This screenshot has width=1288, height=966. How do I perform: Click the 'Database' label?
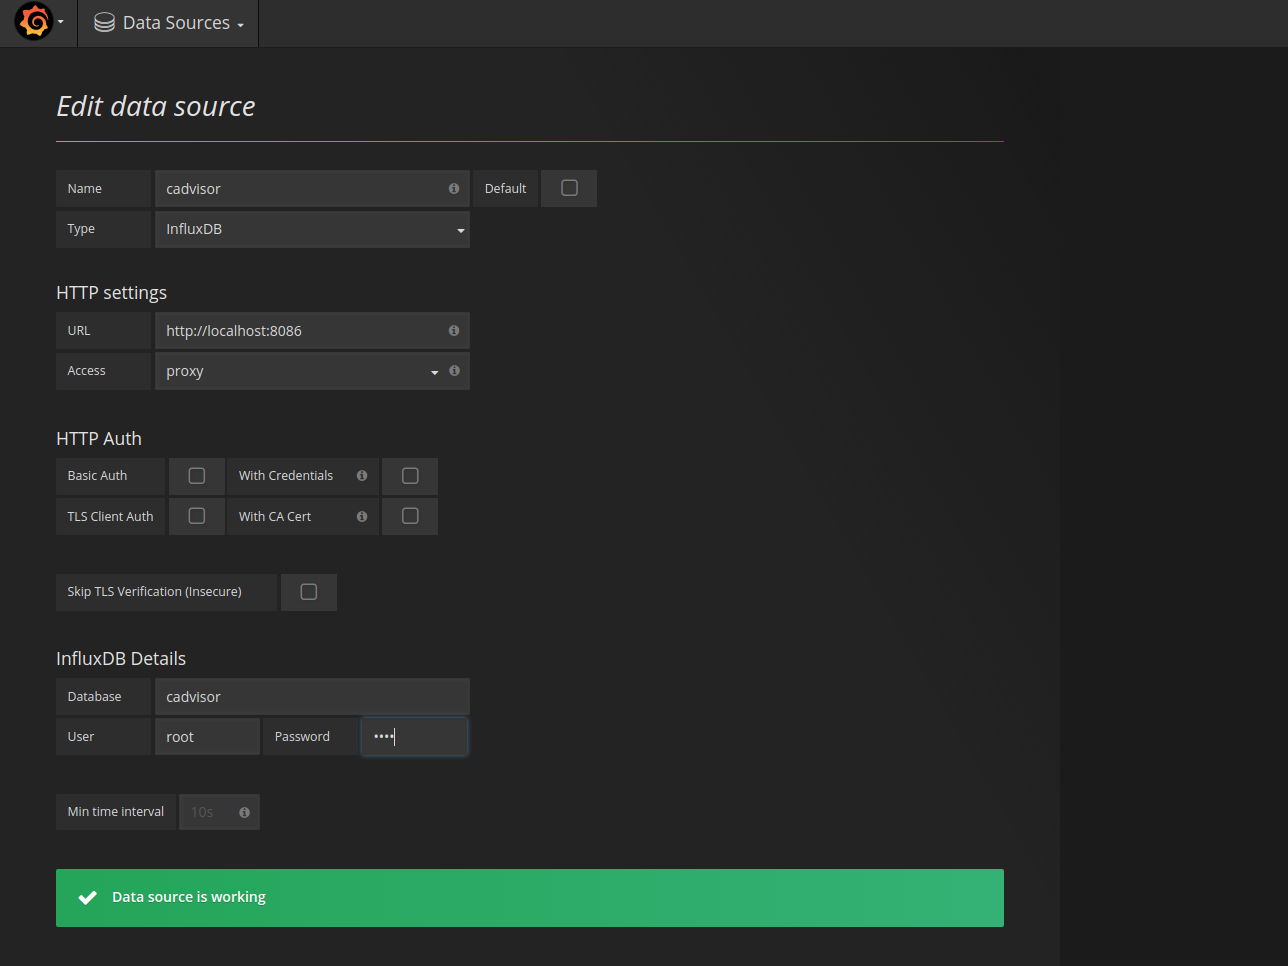[x=94, y=697]
